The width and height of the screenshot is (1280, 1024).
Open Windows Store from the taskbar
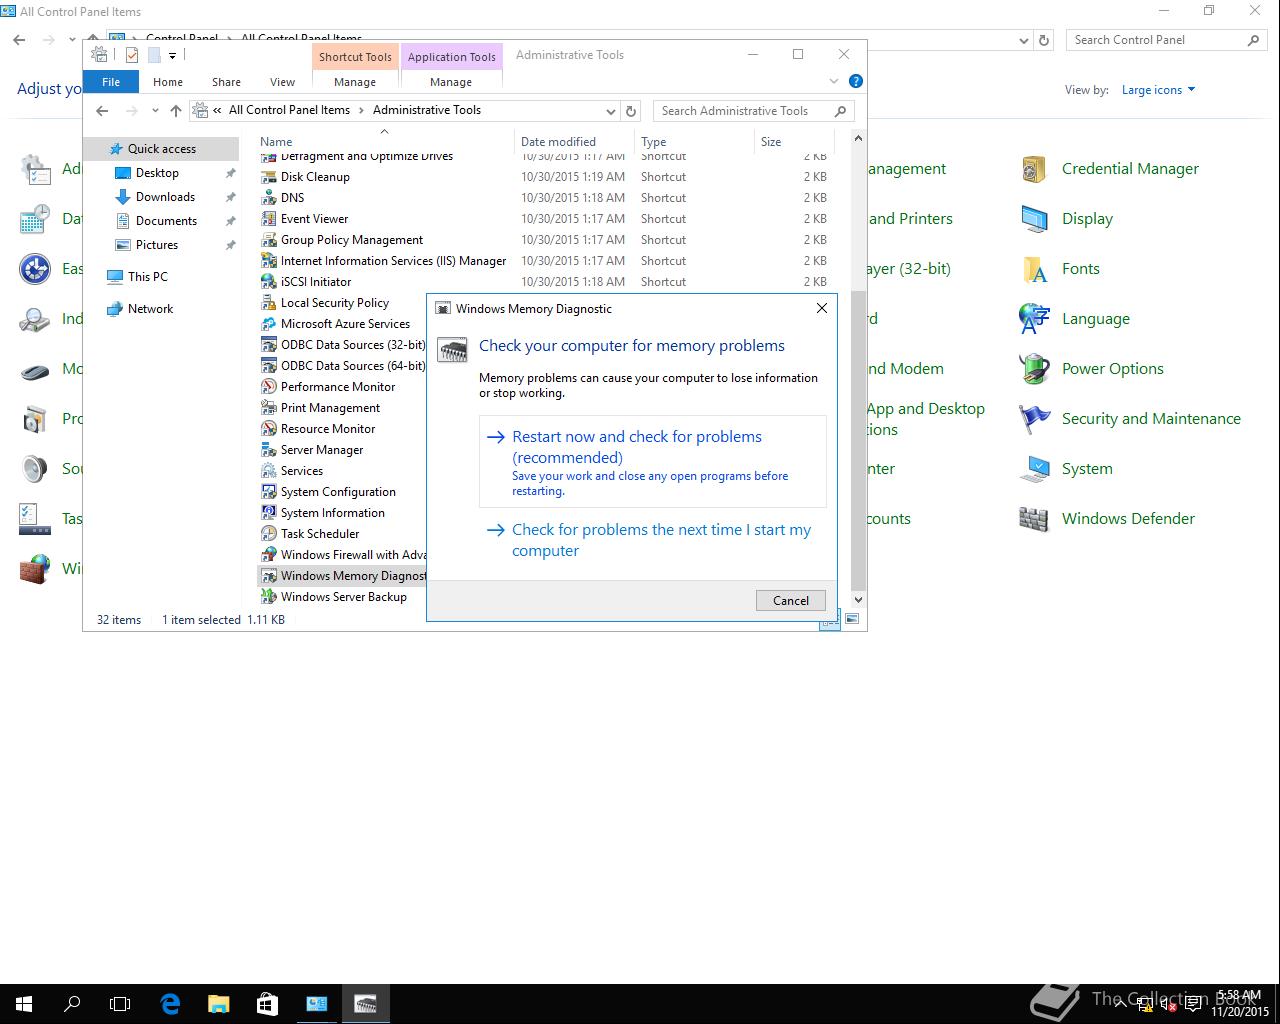[267, 1004]
